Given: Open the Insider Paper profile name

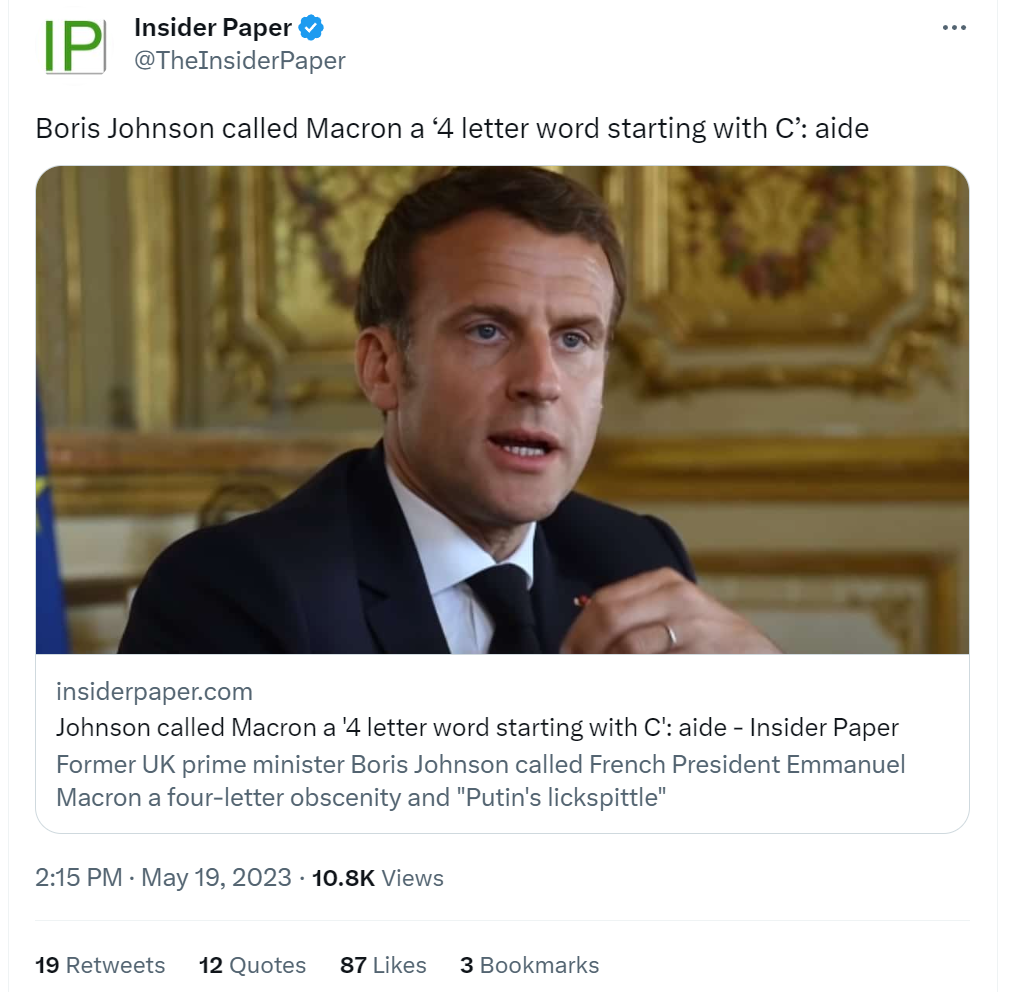Looking at the screenshot, I should coord(213,29).
